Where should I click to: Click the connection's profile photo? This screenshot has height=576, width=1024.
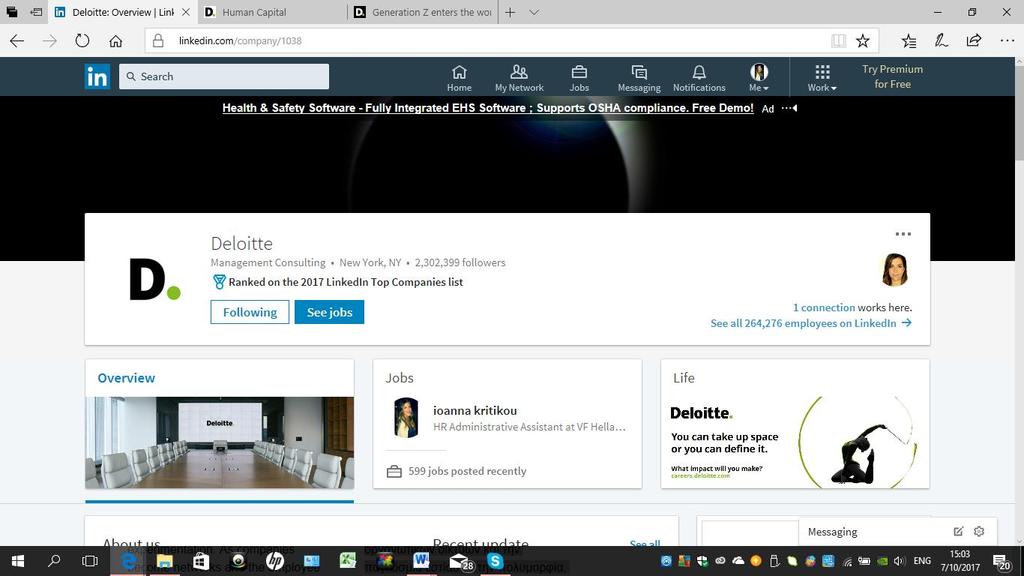pyautogui.click(x=894, y=270)
